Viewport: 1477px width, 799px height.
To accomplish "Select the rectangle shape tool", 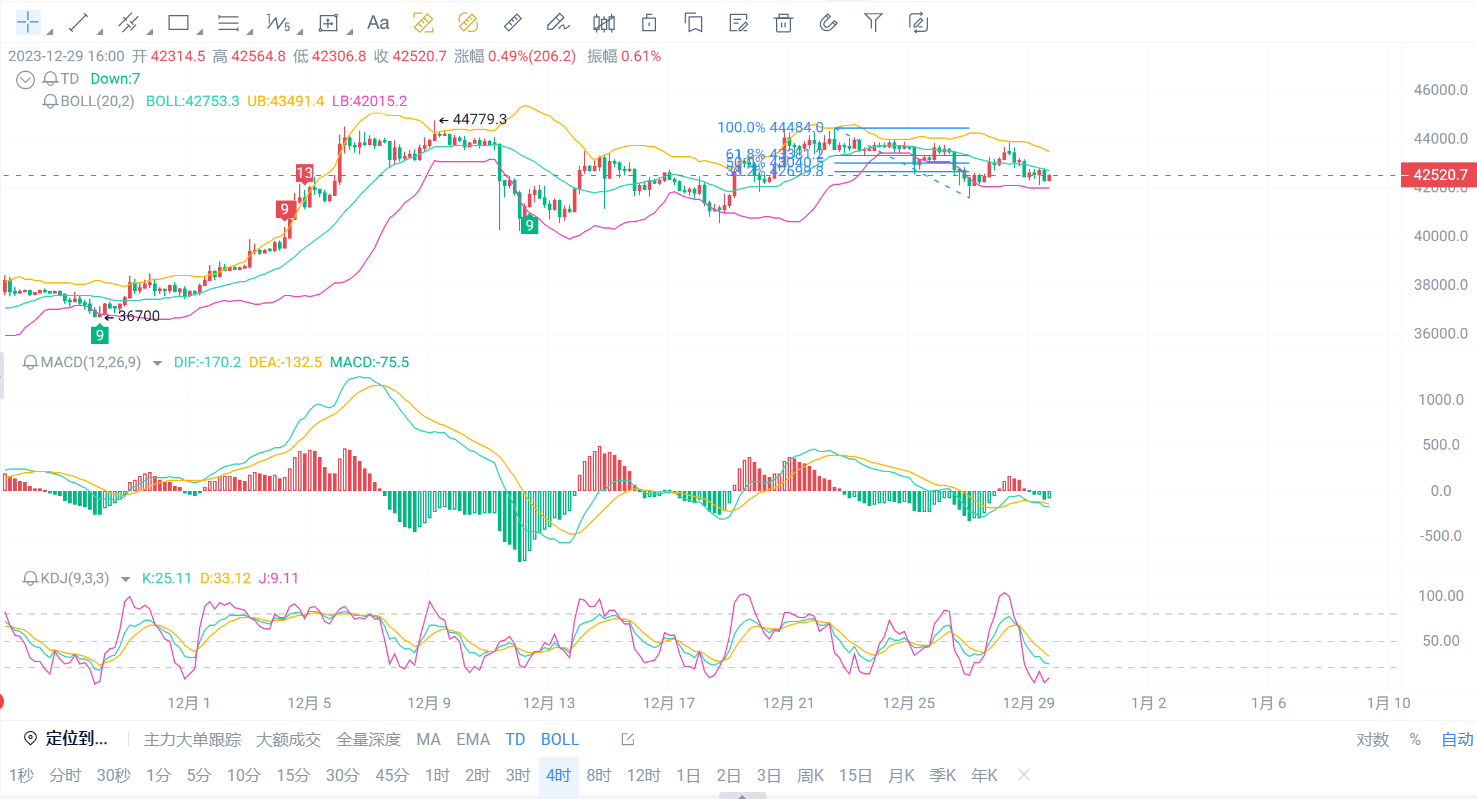I will 178,21.
